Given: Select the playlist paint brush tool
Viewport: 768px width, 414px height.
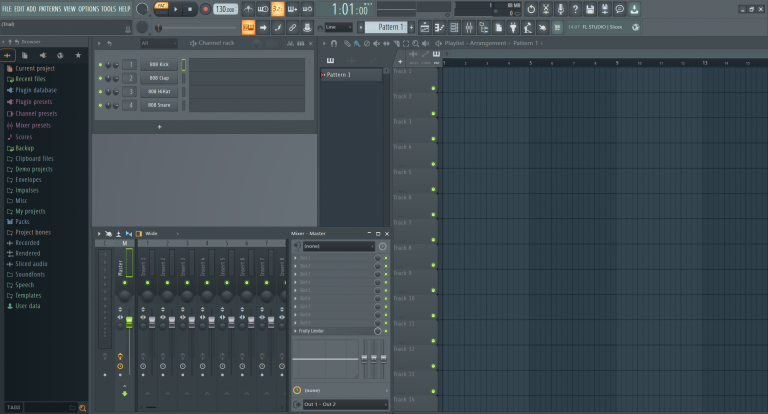Looking at the screenshot, I should [357, 43].
